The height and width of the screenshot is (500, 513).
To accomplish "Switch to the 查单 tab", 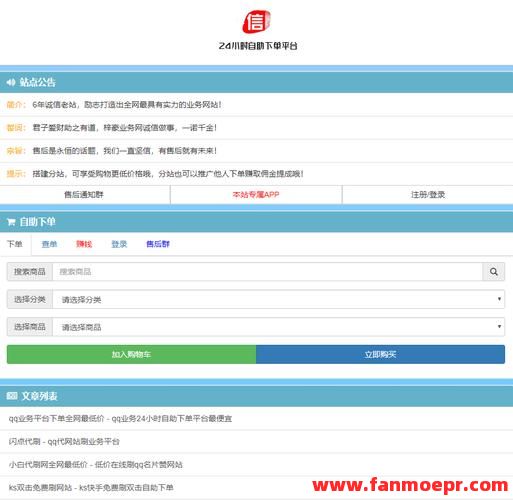I will (49, 244).
